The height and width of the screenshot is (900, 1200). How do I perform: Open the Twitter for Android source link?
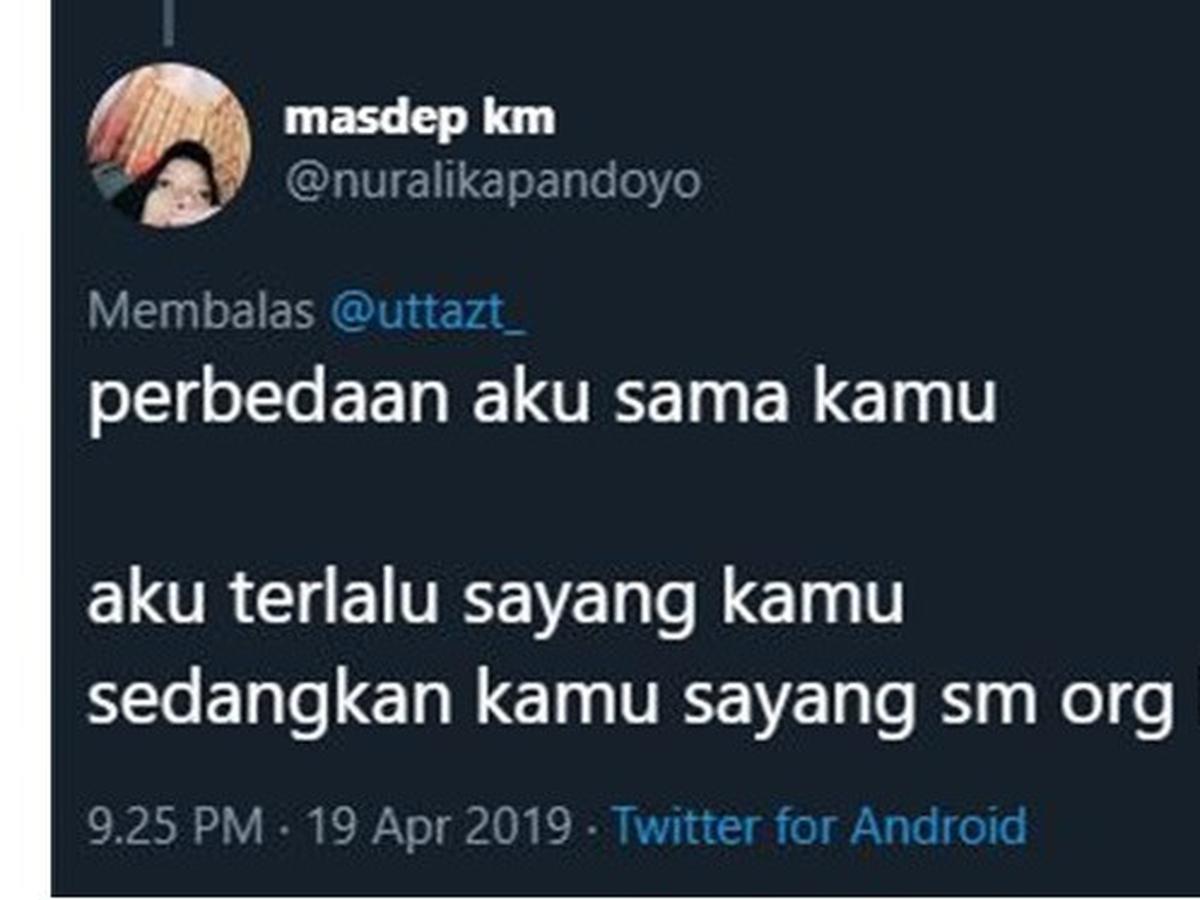[x=819, y=827]
